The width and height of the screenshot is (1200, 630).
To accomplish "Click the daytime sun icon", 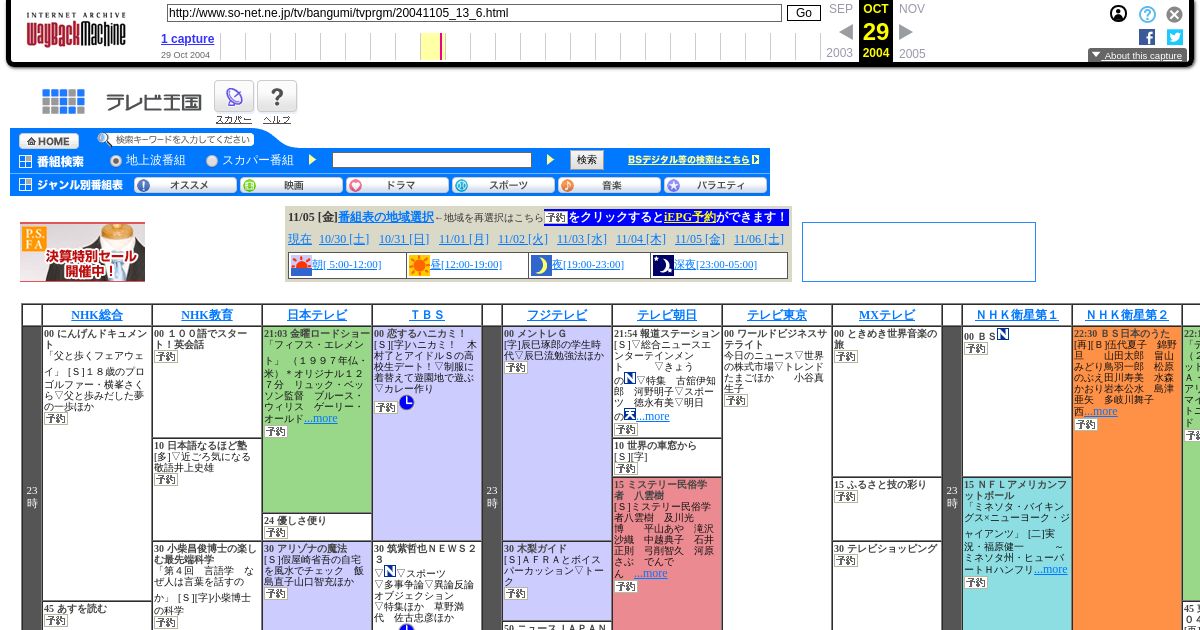I will pyautogui.click(x=419, y=265).
